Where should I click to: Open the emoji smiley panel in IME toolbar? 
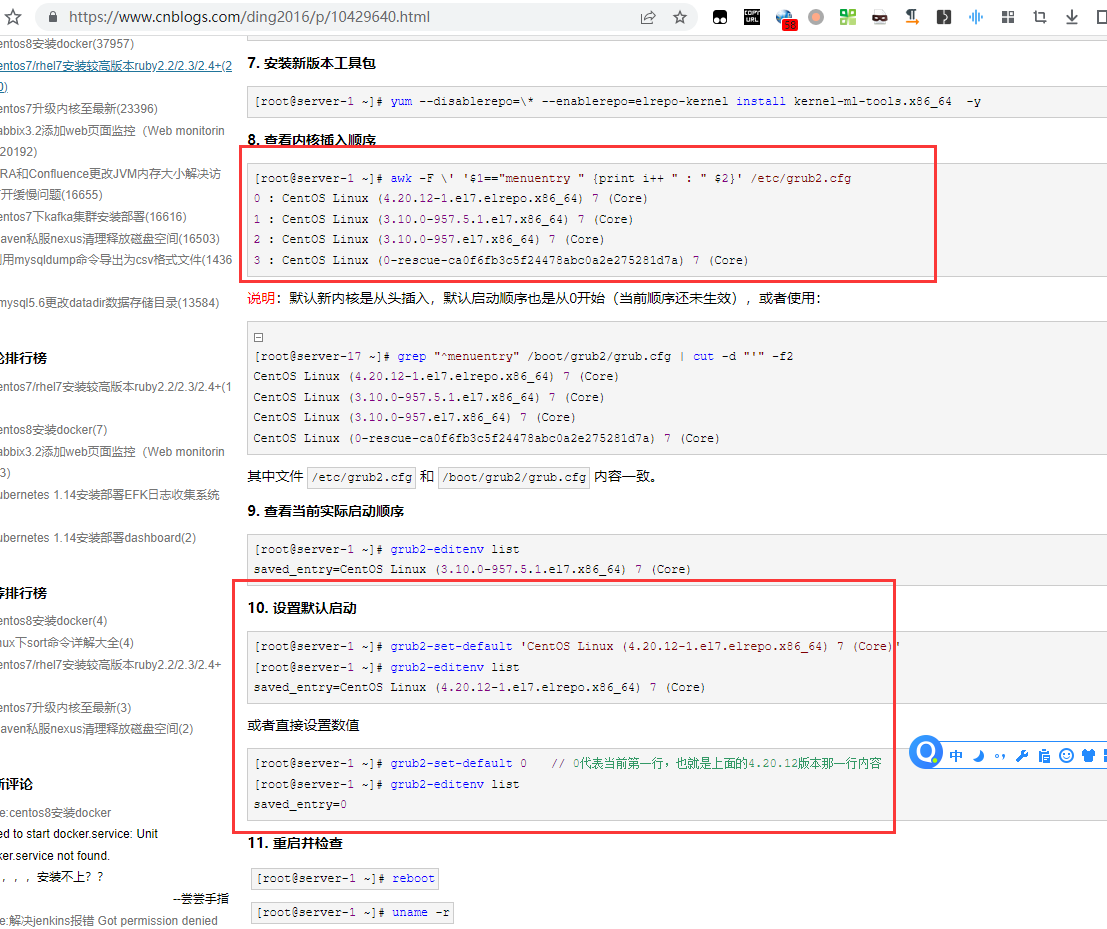[x=1066, y=756]
